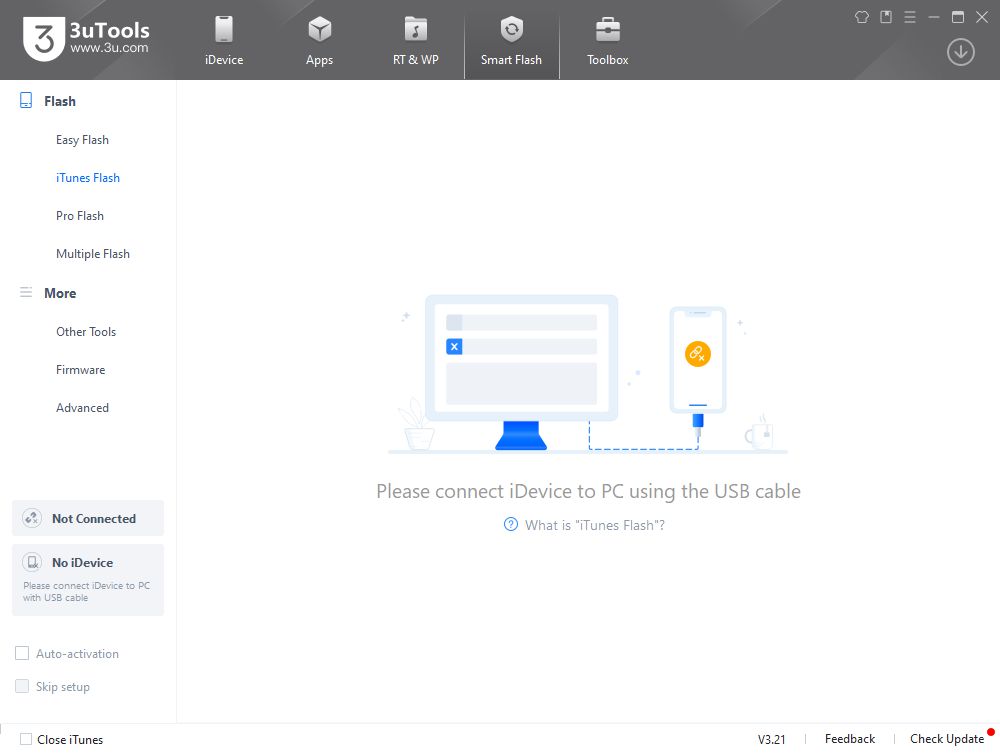Click the Not Connected status button
The height and width of the screenshot is (754, 1000).
click(x=88, y=518)
